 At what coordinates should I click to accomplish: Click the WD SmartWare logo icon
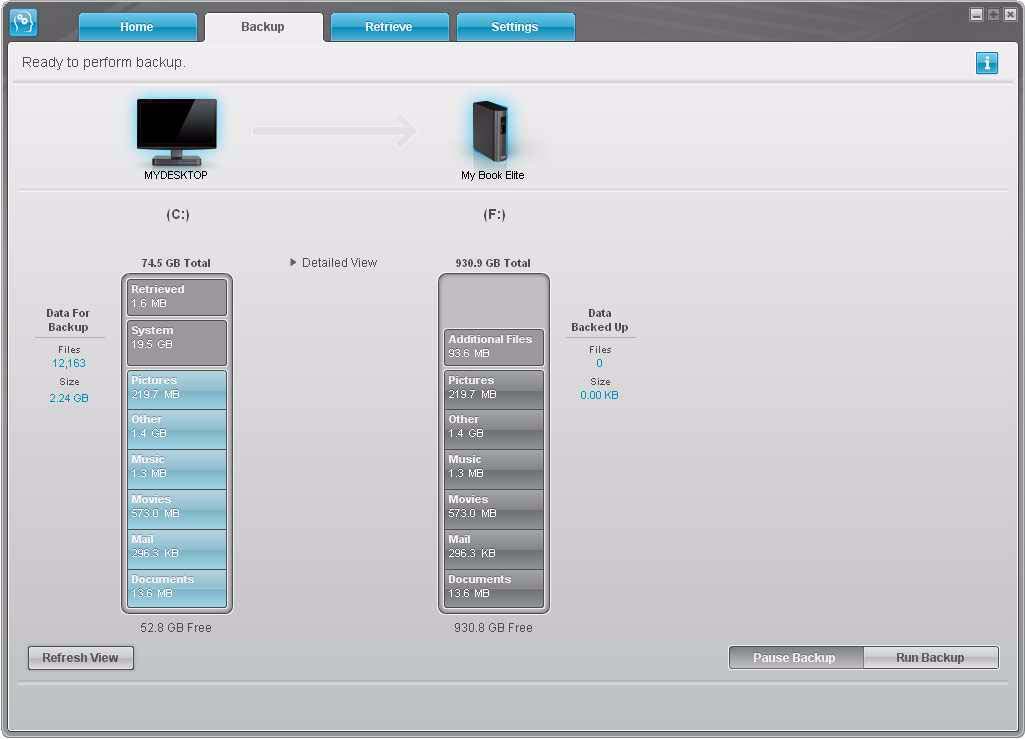[24, 22]
